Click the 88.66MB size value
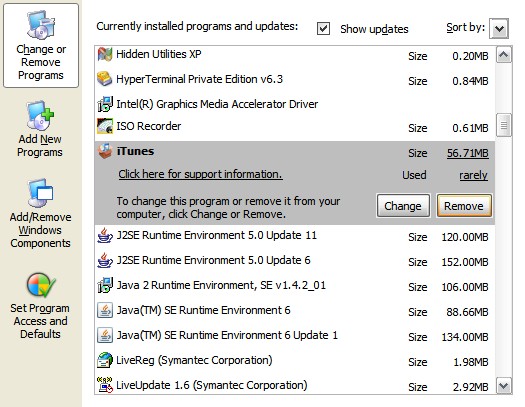Screen dimensions: 525x407 467,312
